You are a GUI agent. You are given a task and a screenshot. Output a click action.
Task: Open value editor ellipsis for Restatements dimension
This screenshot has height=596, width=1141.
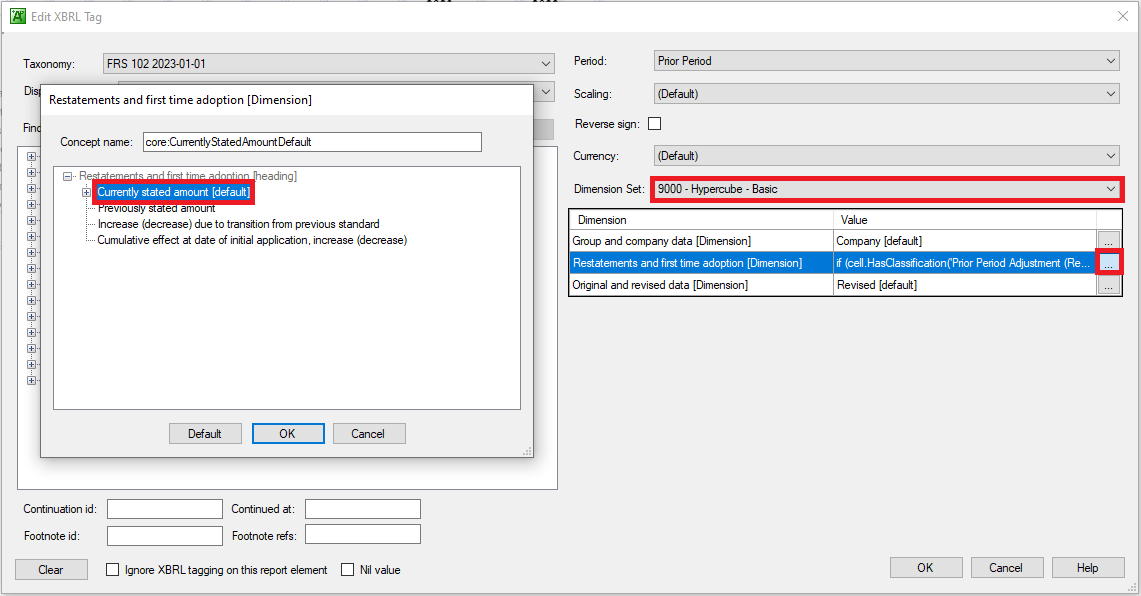coord(1111,262)
